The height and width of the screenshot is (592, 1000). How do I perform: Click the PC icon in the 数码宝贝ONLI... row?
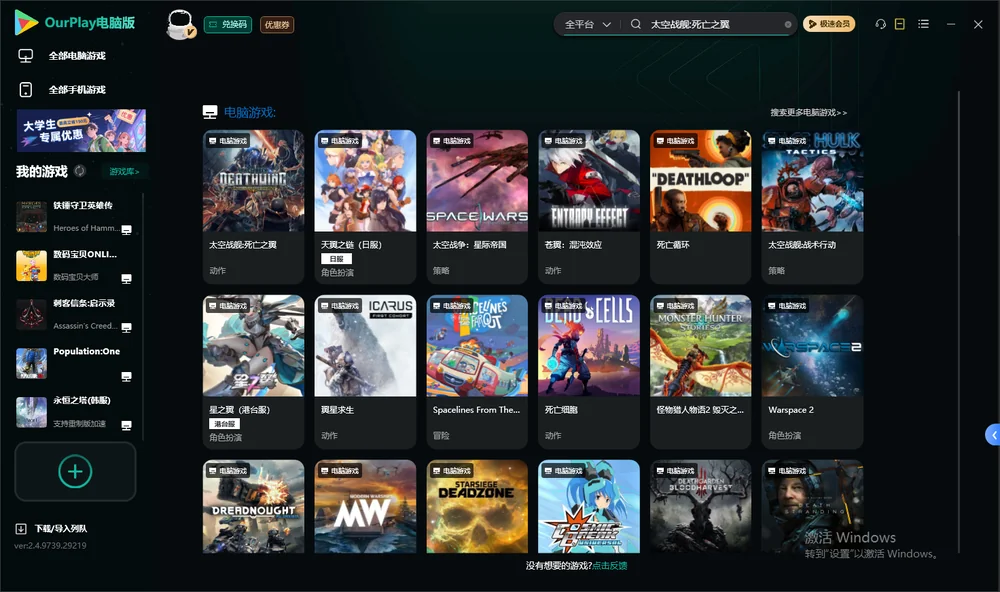[126, 279]
